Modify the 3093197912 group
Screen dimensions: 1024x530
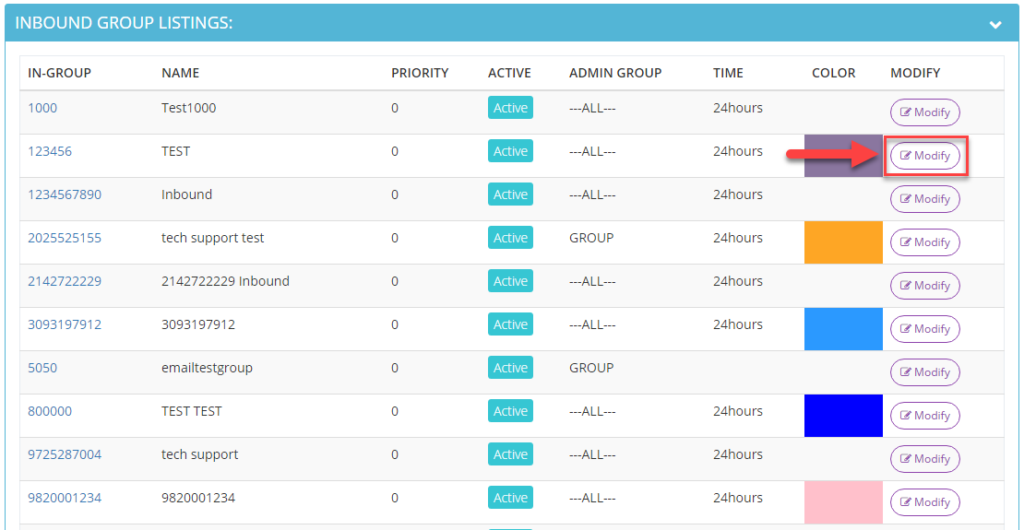coord(925,329)
